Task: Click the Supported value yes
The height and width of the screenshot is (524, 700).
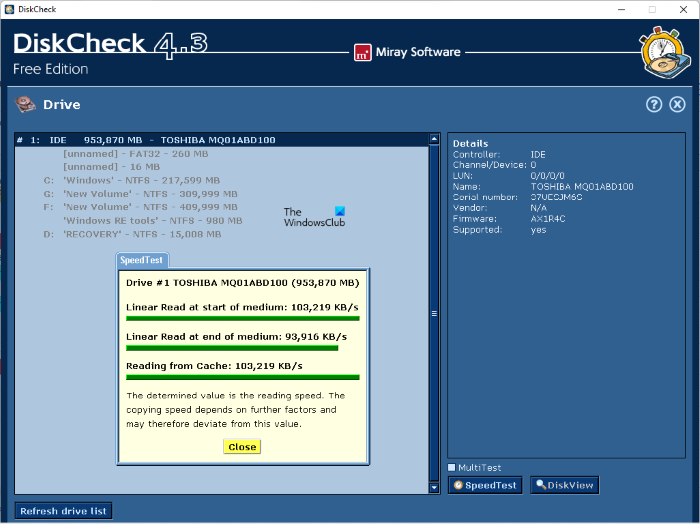Action: tap(538, 230)
